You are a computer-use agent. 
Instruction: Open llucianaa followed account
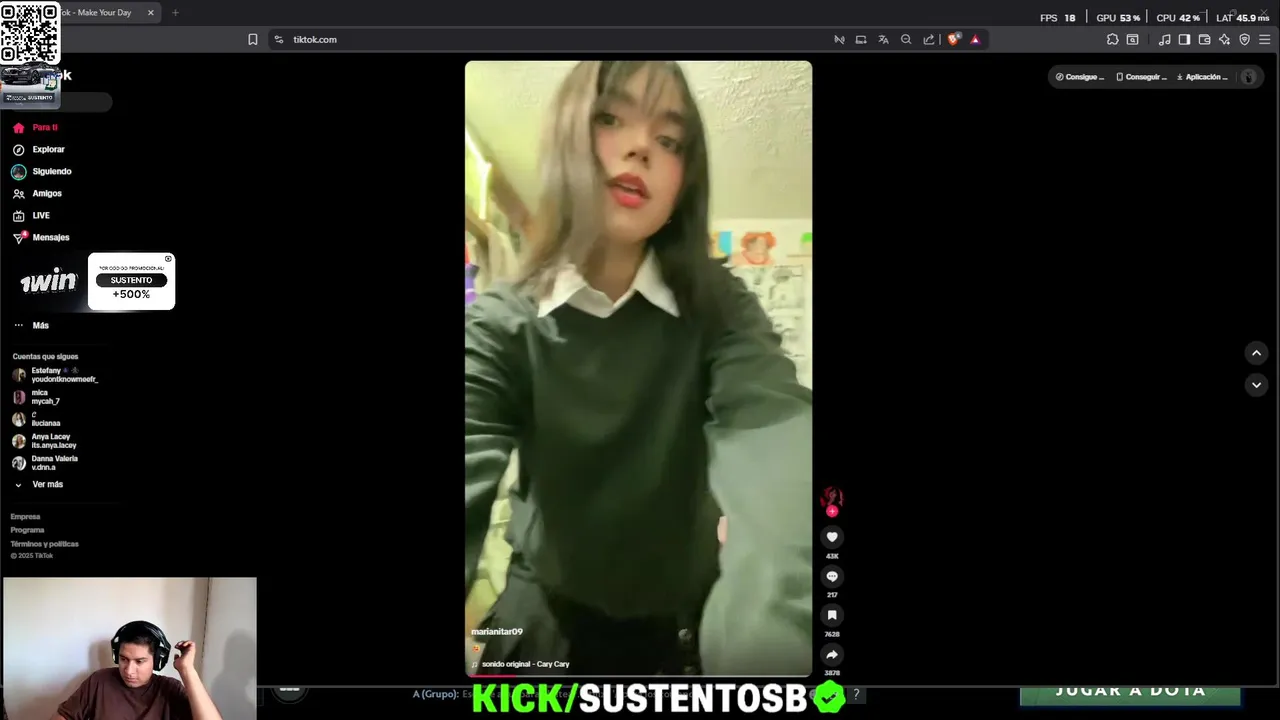(36, 419)
